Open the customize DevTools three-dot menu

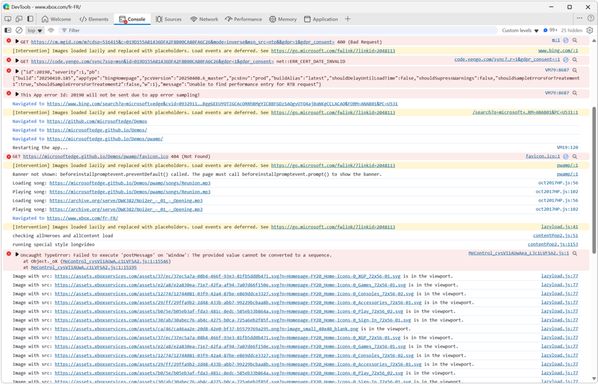pos(580,18)
